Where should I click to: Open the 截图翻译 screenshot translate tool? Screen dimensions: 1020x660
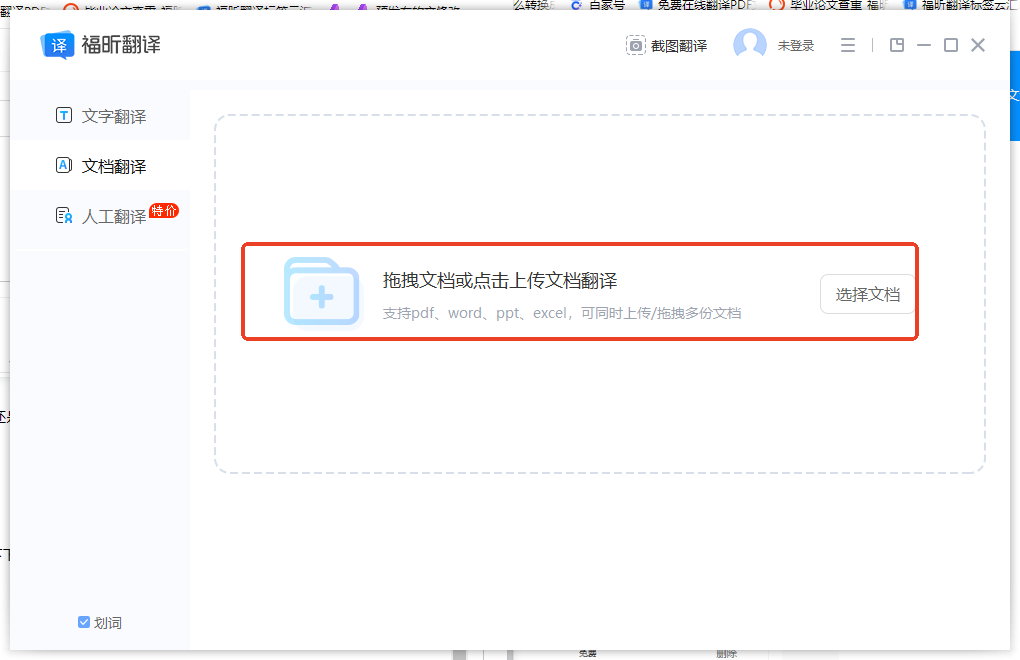point(666,46)
